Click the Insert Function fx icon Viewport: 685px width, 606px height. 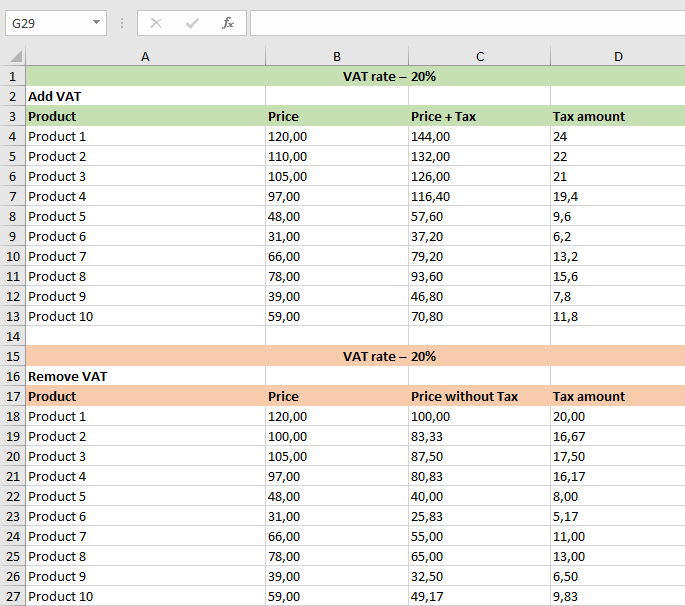click(x=228, y=23)
